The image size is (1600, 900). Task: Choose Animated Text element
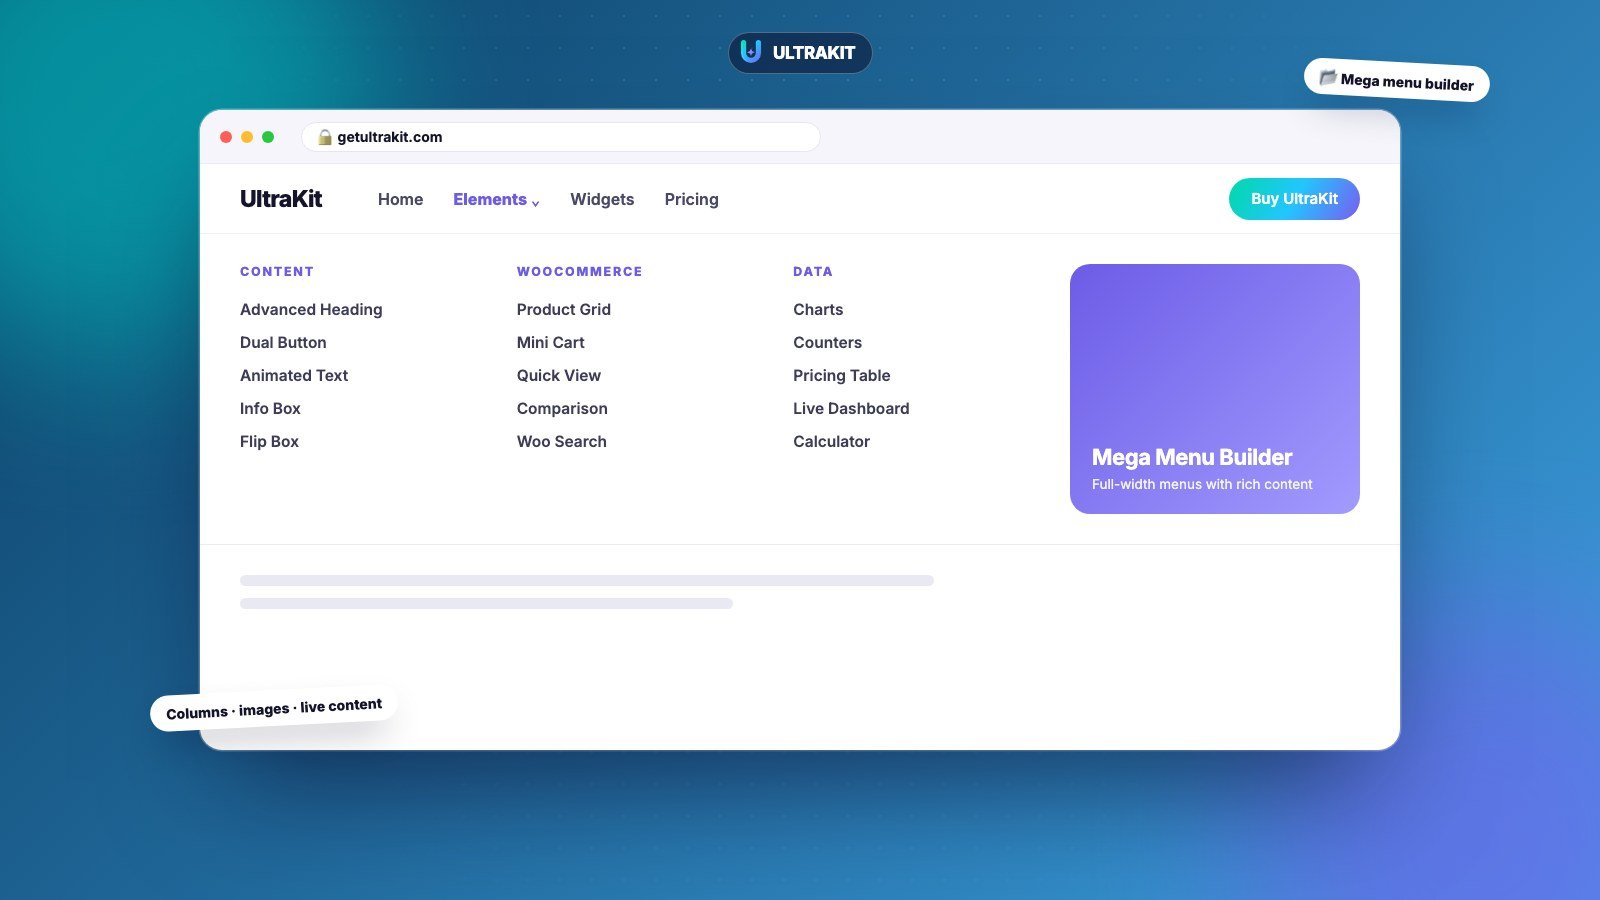(x=294, y=375)
